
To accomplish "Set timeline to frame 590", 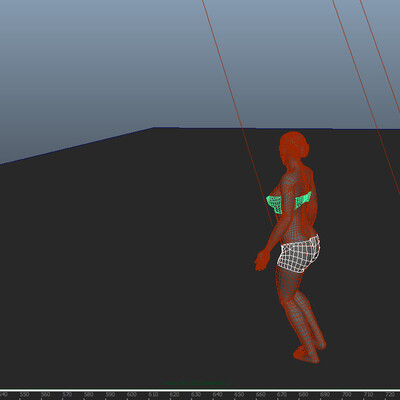I will [110, 395].
